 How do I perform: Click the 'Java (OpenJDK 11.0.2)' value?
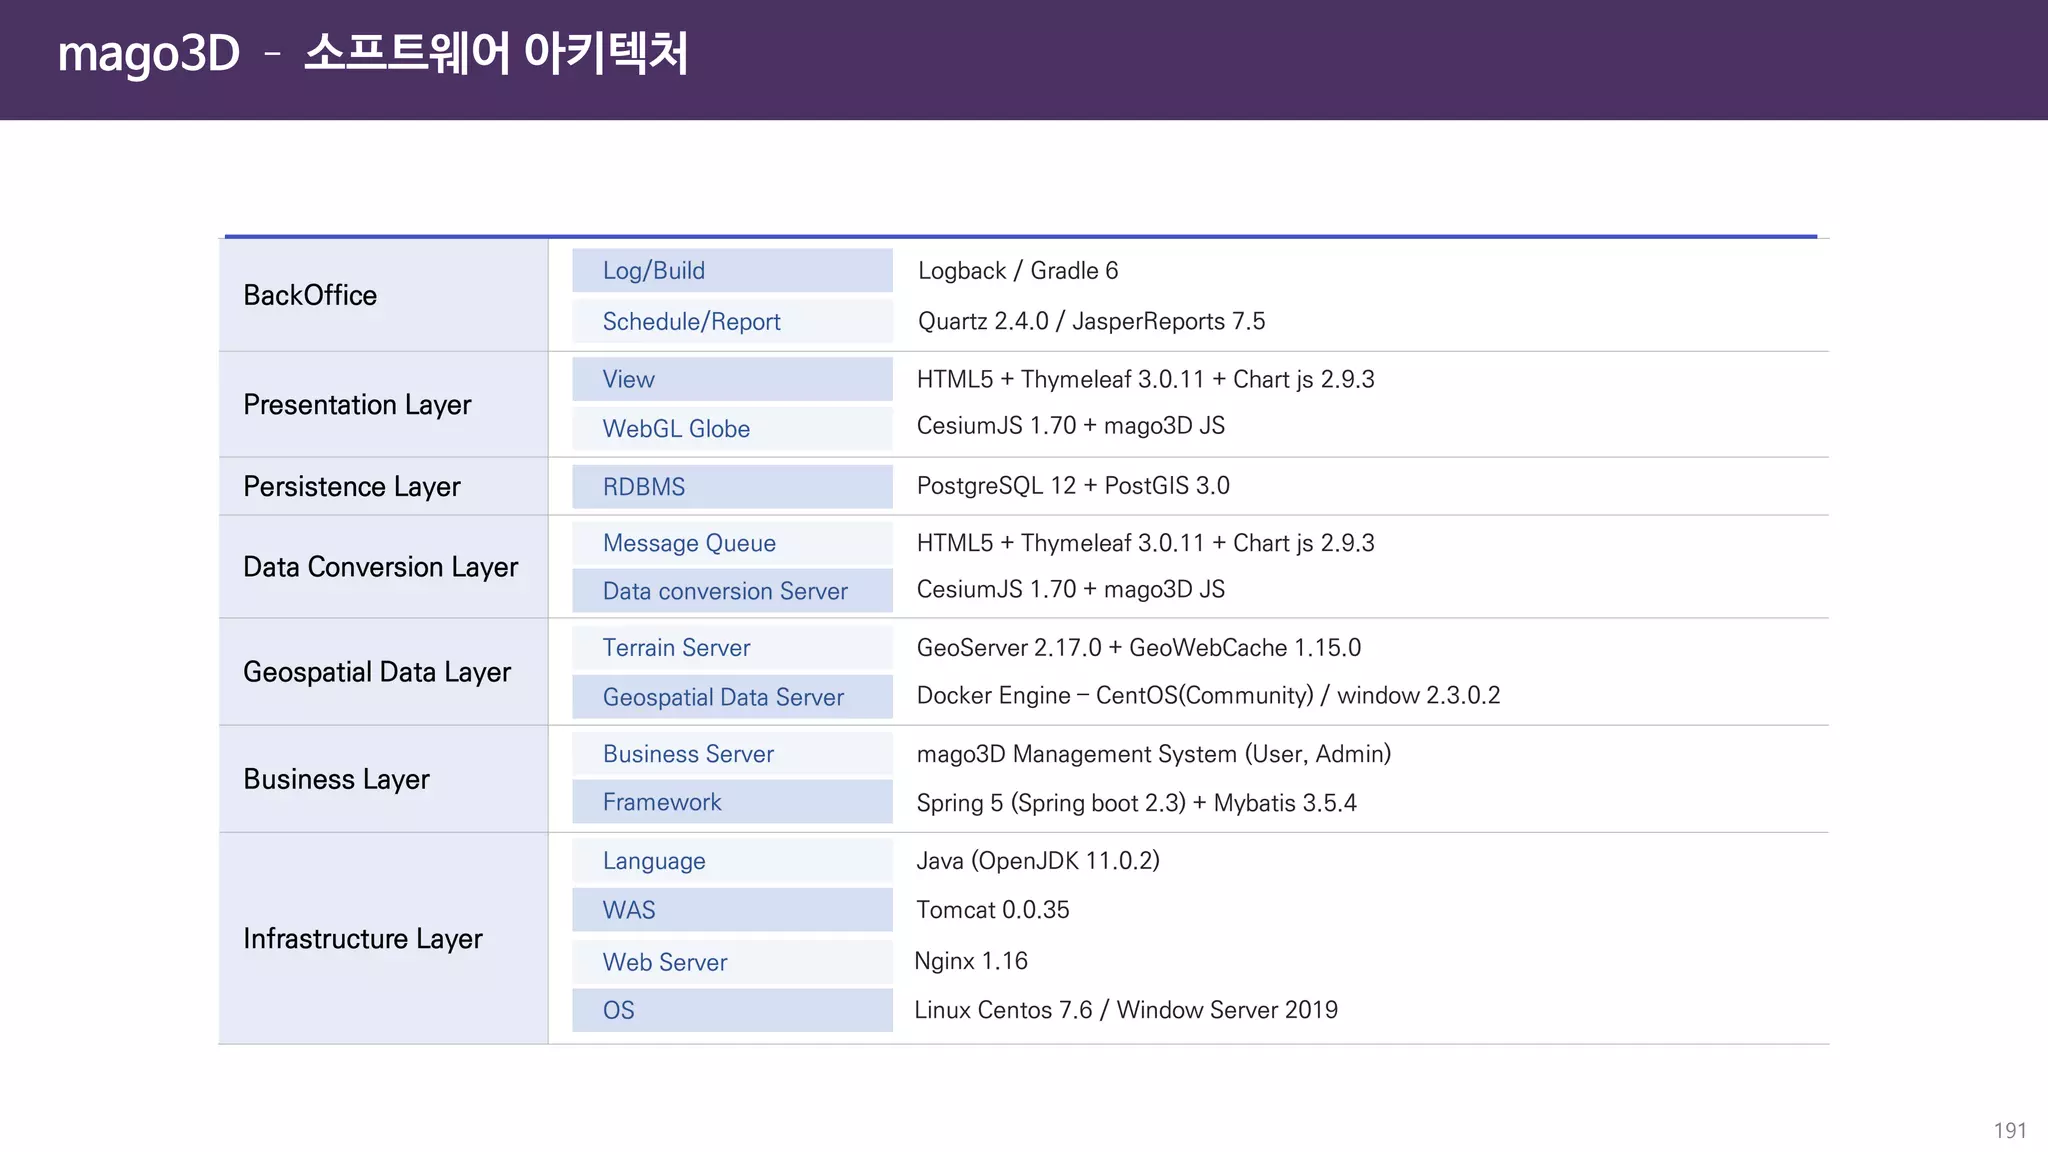pos(1038,861)
